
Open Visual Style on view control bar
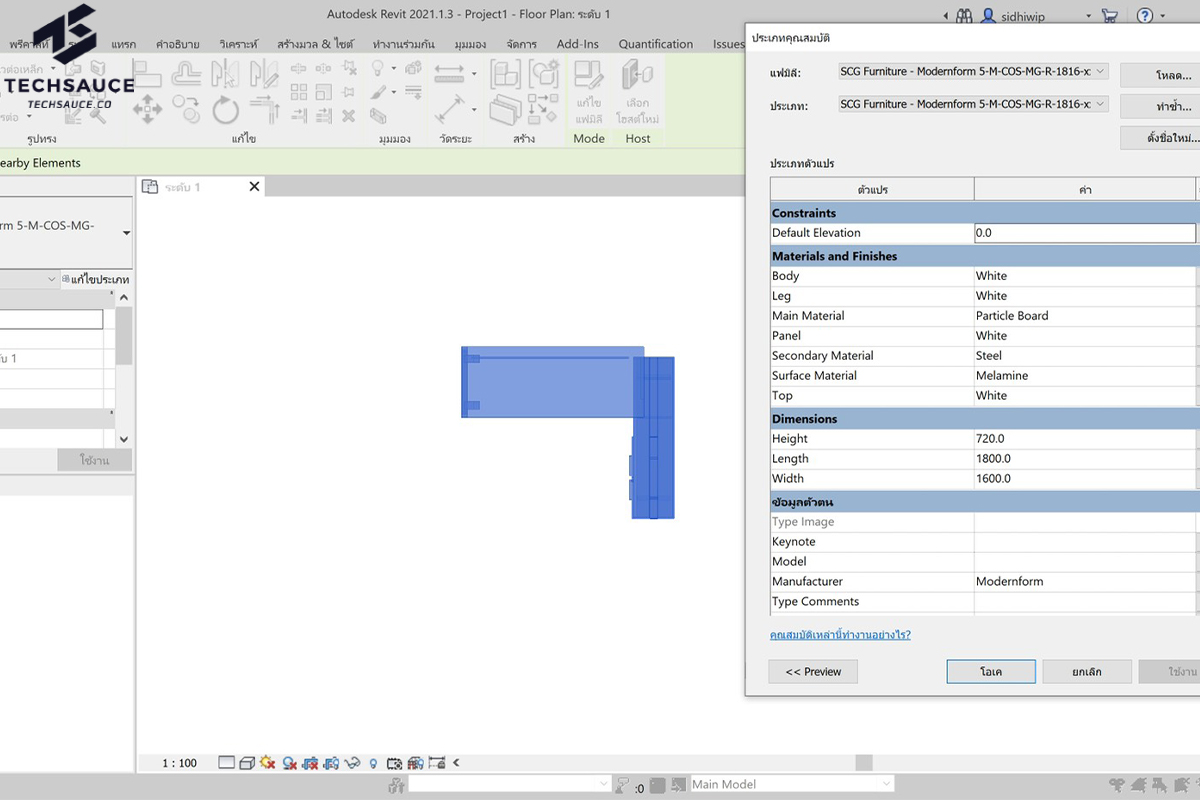(247, 763)
